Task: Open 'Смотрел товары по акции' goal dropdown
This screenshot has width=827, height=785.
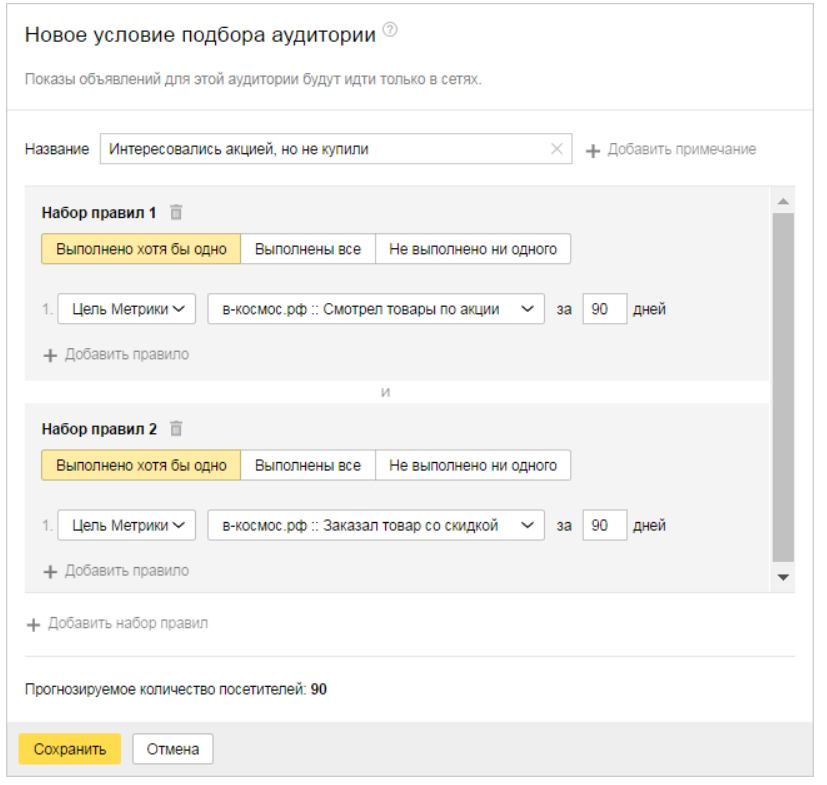Action: [x=375, y=309]
